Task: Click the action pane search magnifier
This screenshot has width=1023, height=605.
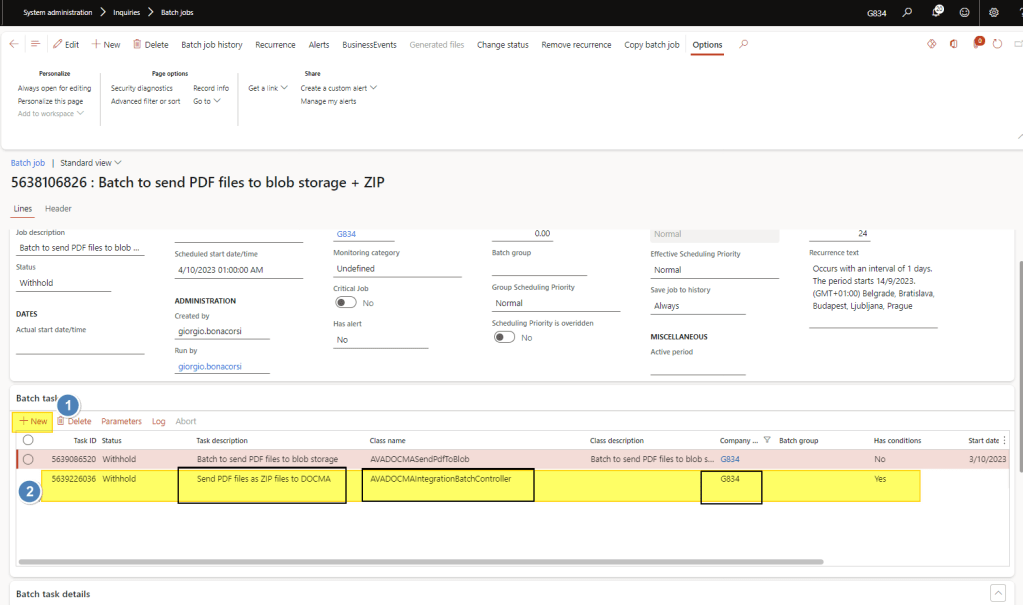Action: coord(743,44)
